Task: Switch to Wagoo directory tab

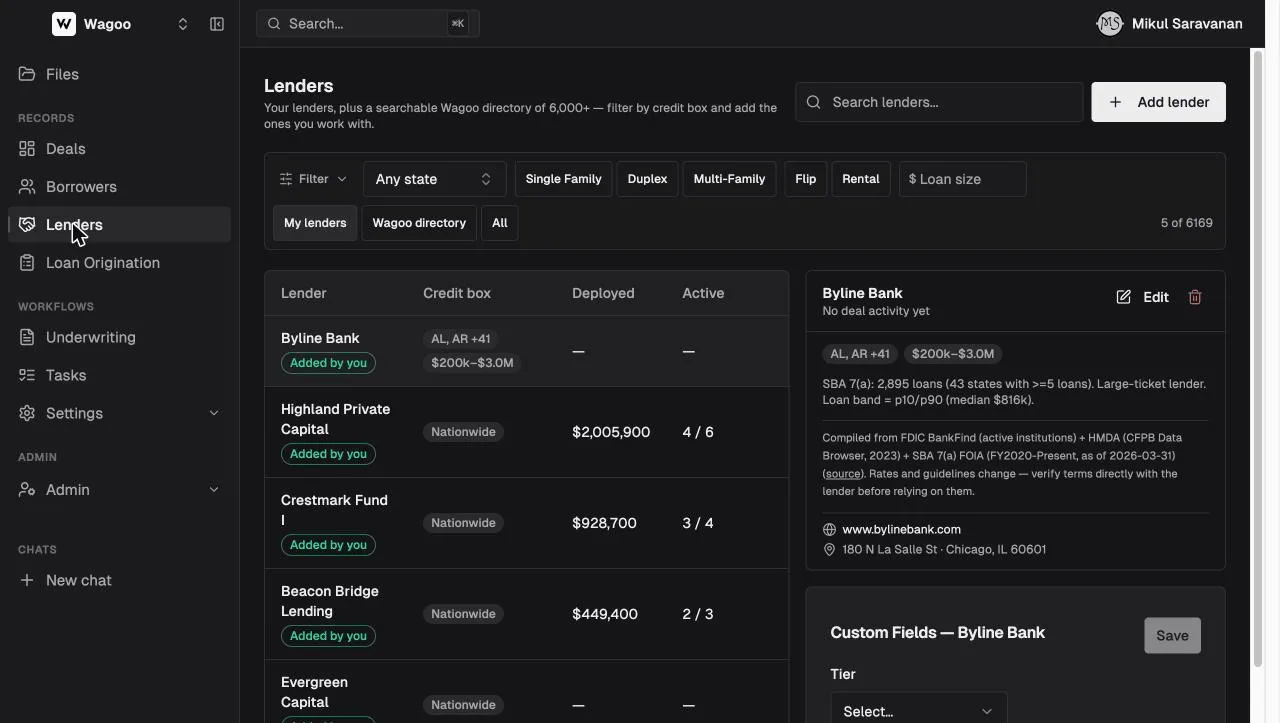Action: (419, 223)
